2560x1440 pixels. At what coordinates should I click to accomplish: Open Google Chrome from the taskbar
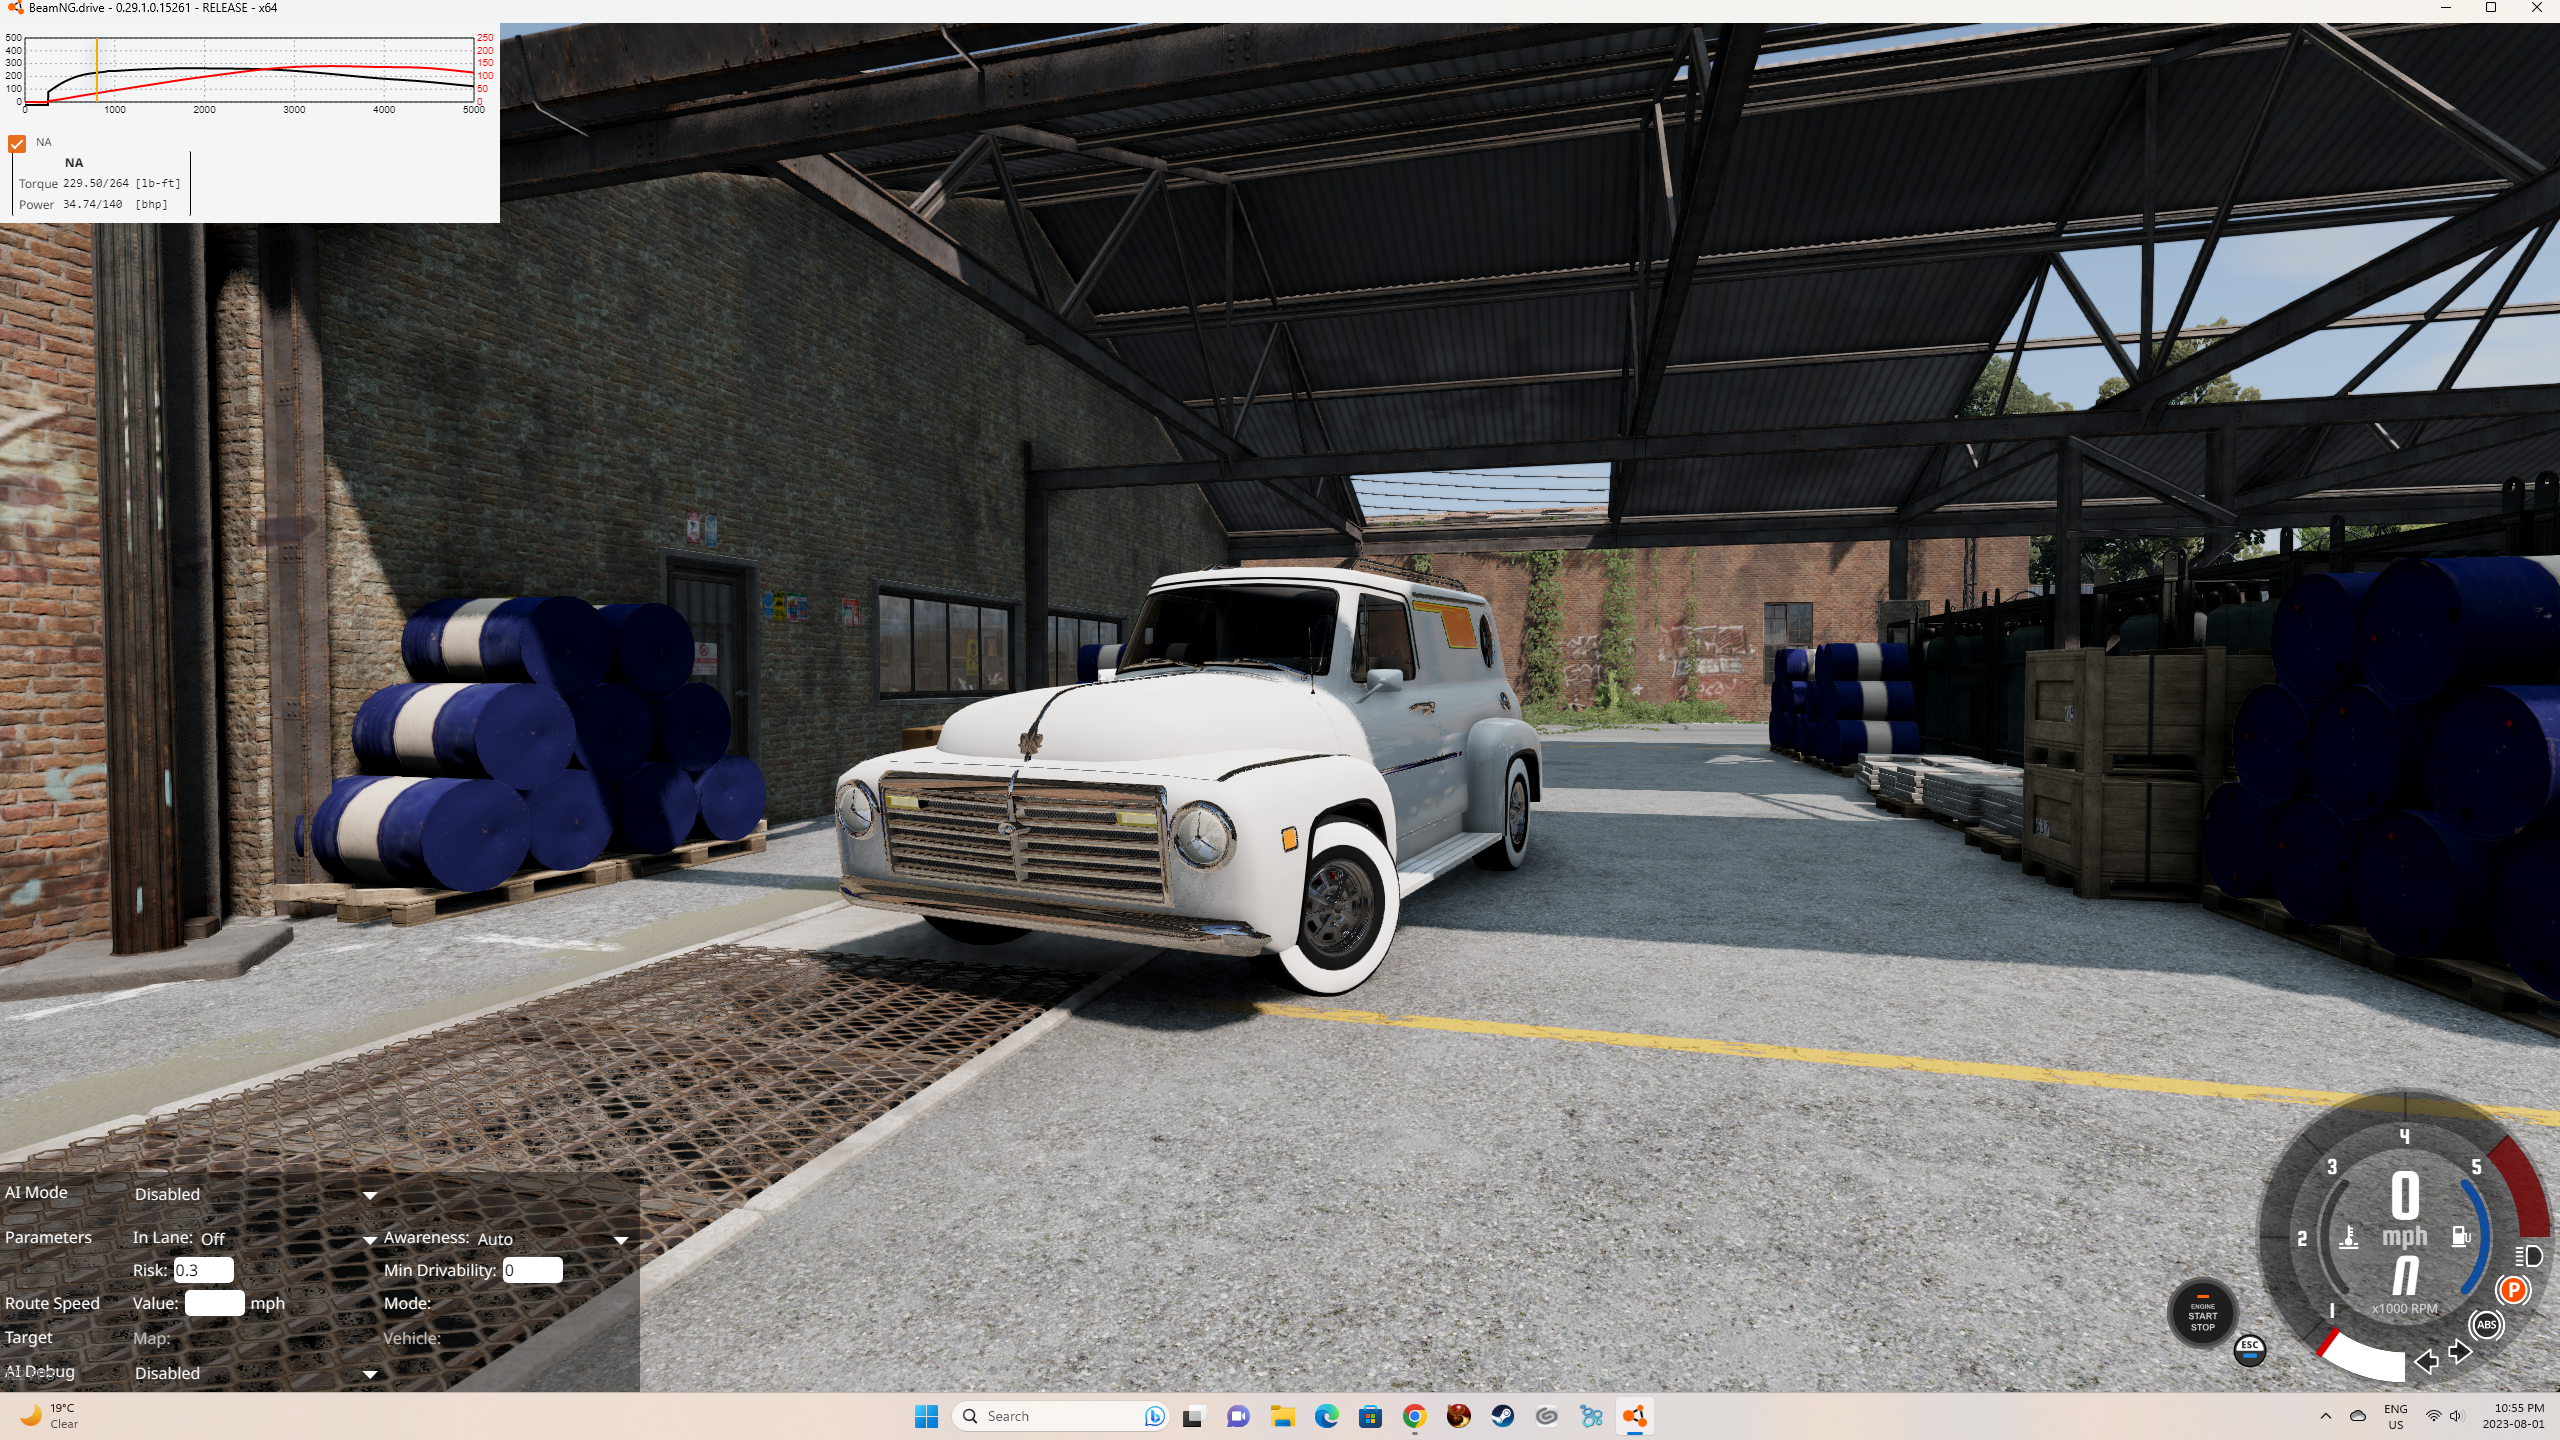click(1414, 1416)
